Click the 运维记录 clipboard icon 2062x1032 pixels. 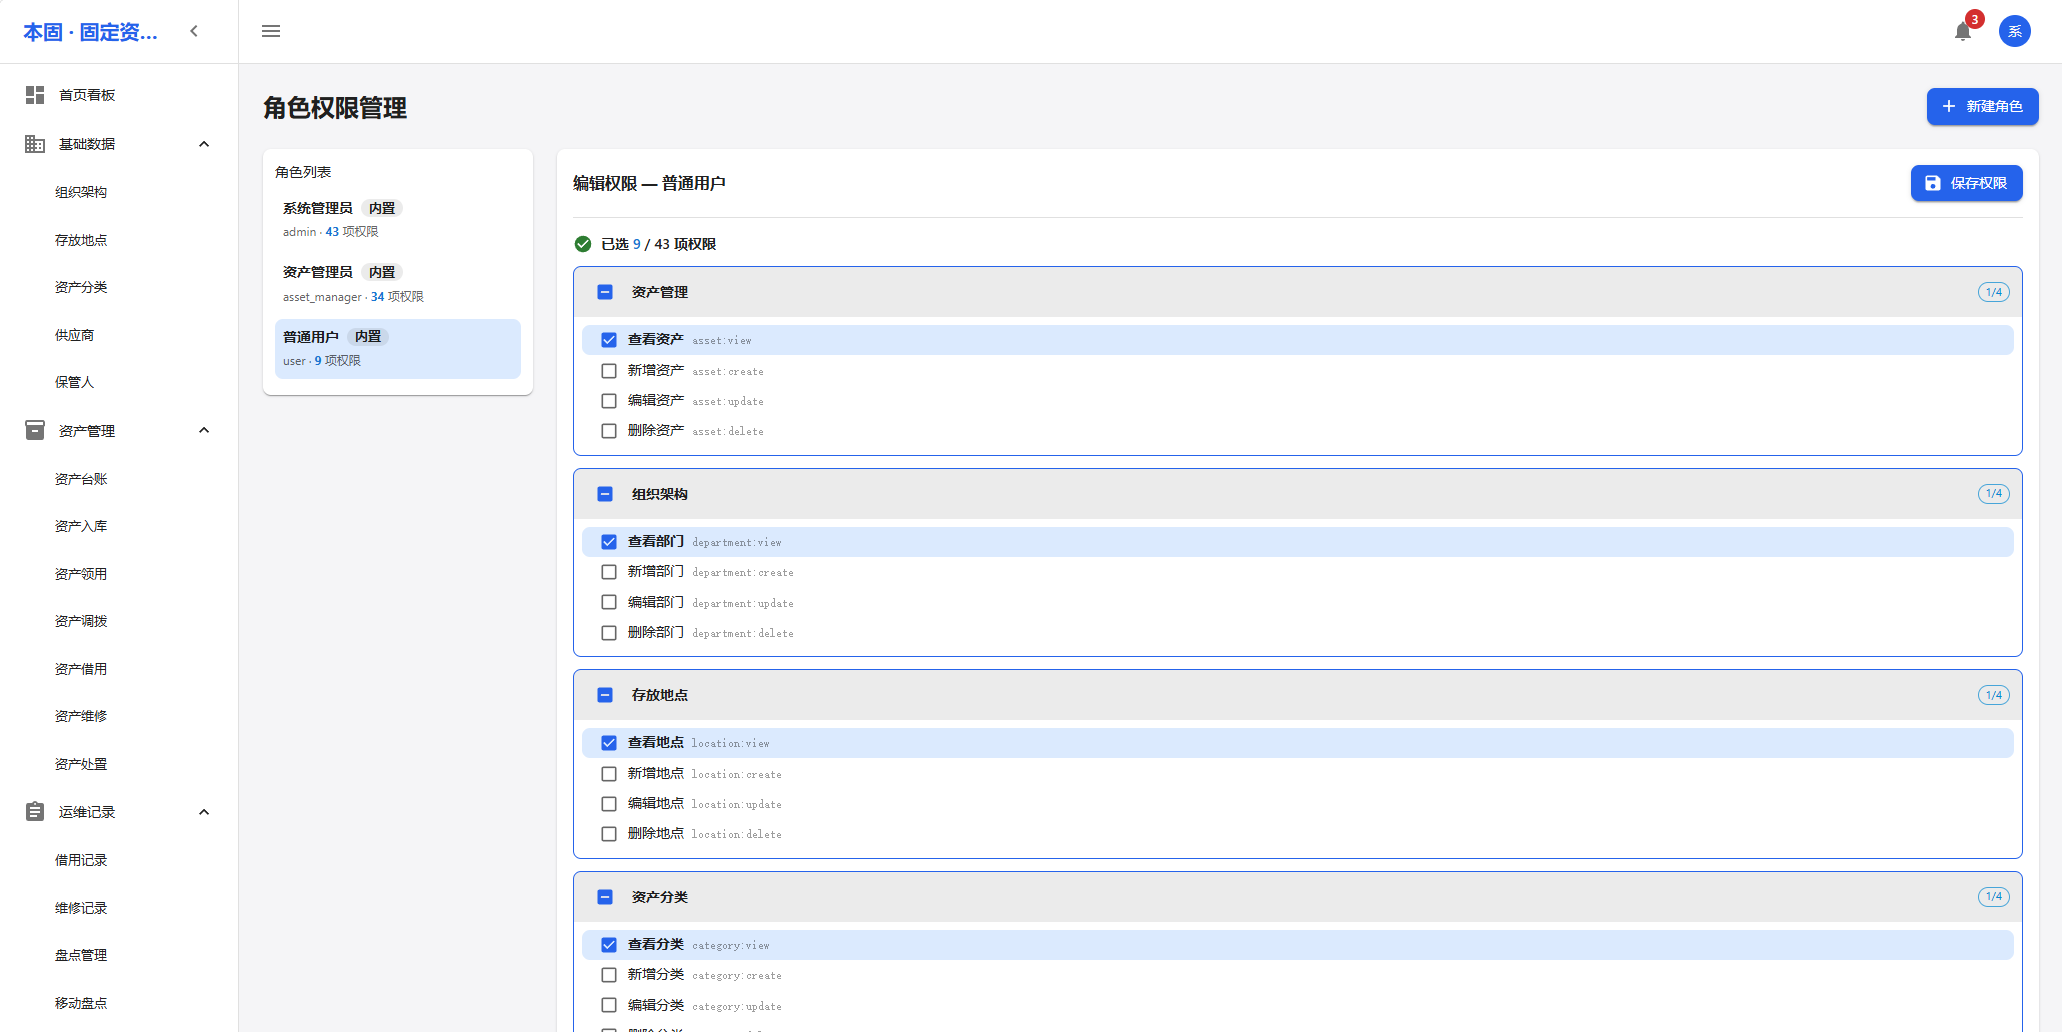[35, 812]
